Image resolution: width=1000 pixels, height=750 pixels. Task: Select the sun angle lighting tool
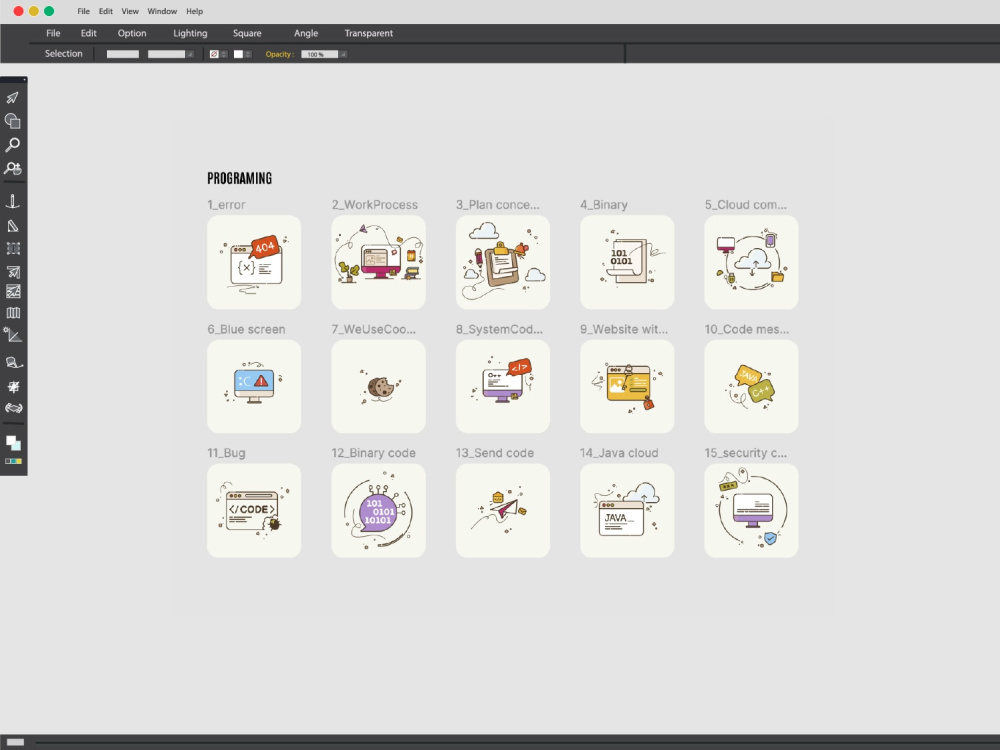pyautogui.click(x=13, y=335)
